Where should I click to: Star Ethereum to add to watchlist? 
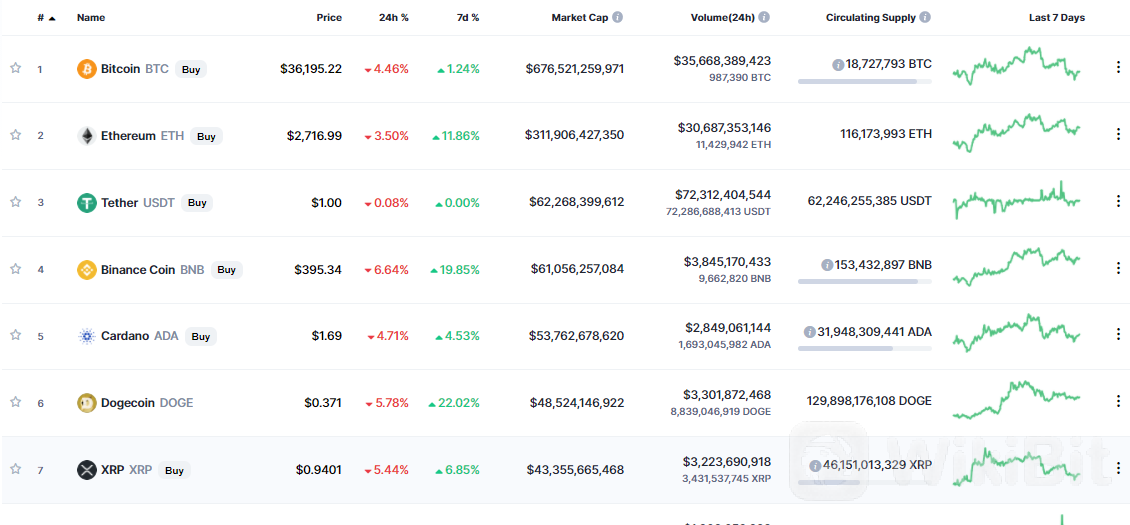click(15, 135)
